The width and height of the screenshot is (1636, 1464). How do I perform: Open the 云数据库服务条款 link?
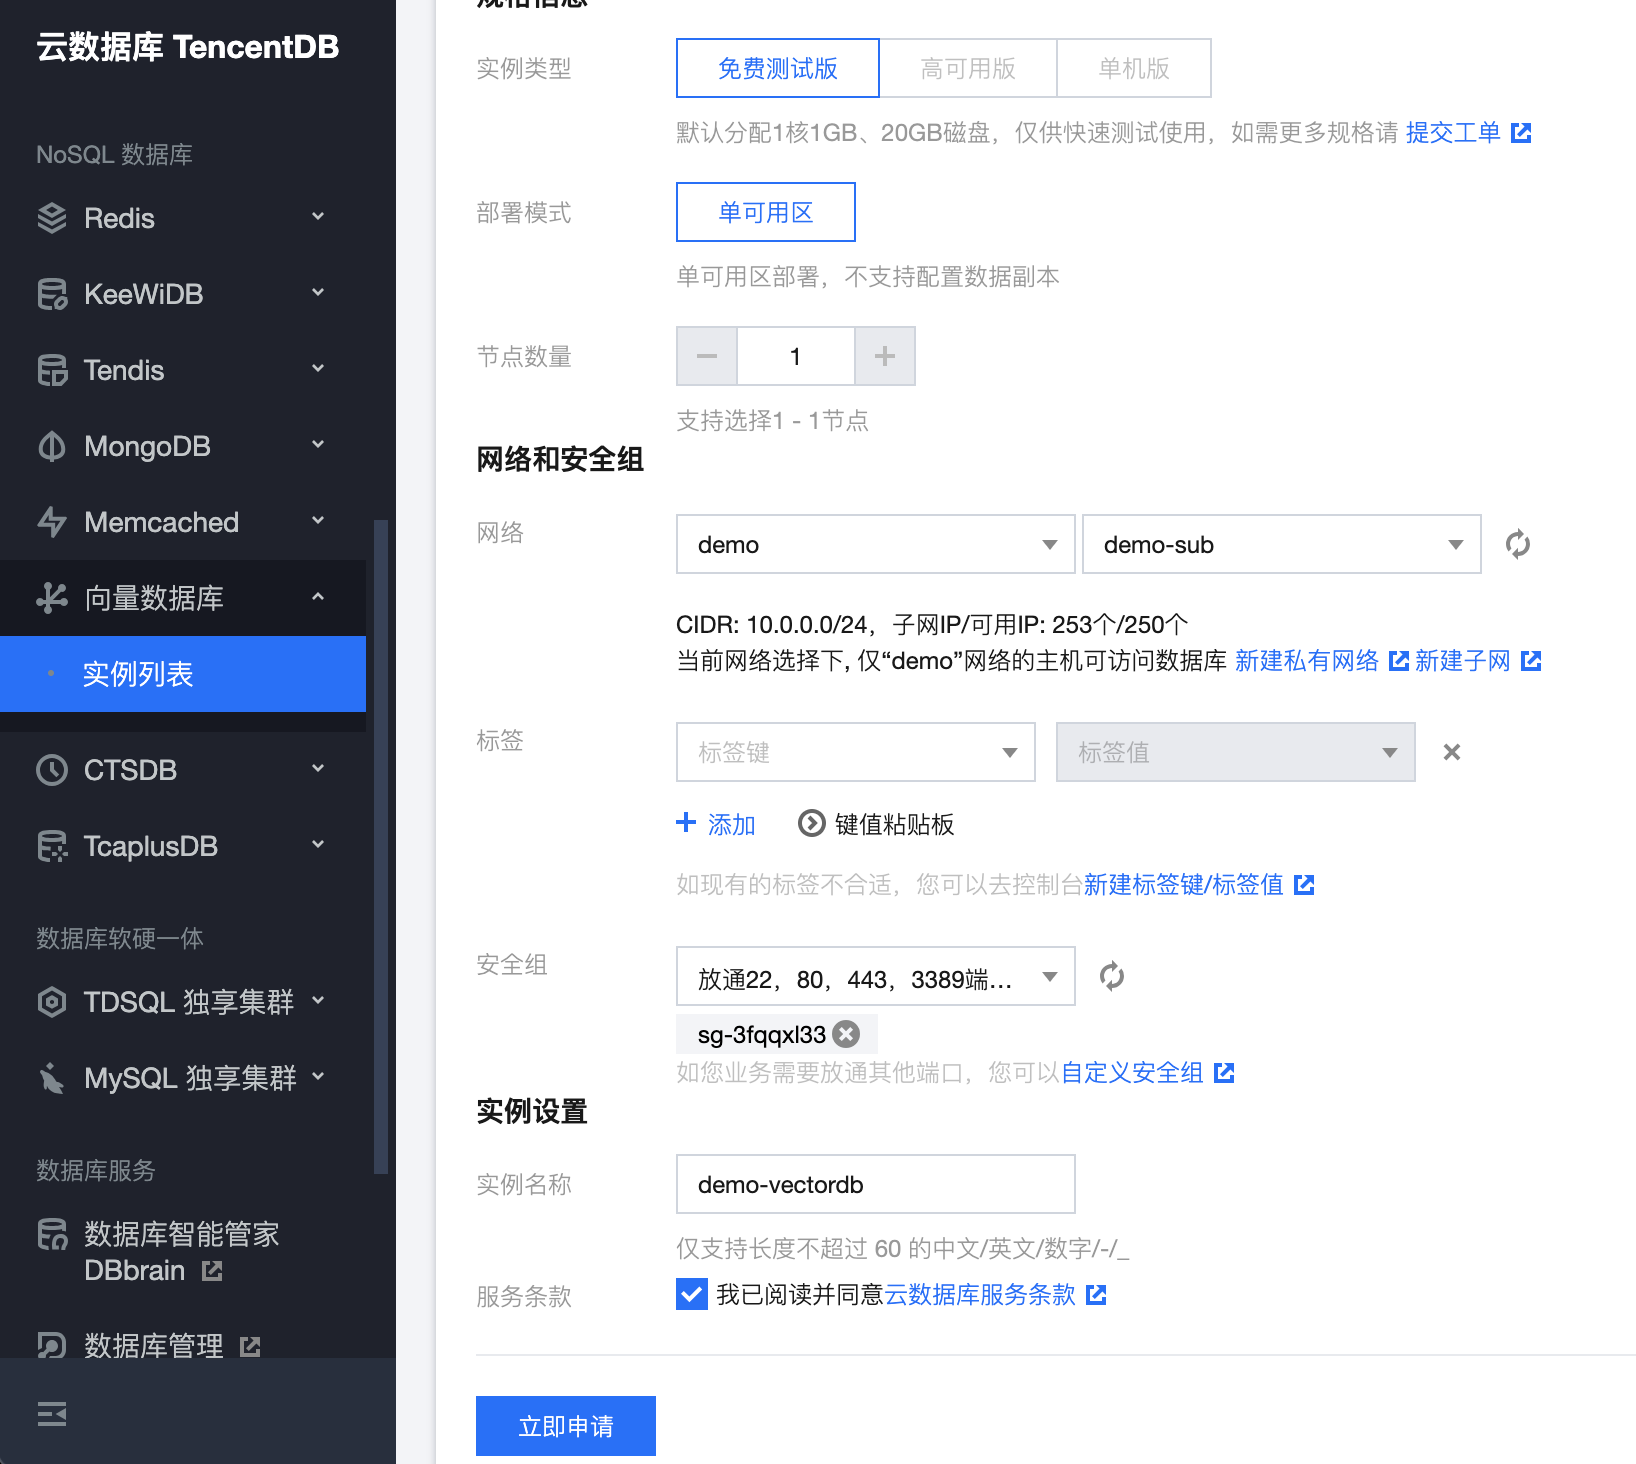(980, 1295)
